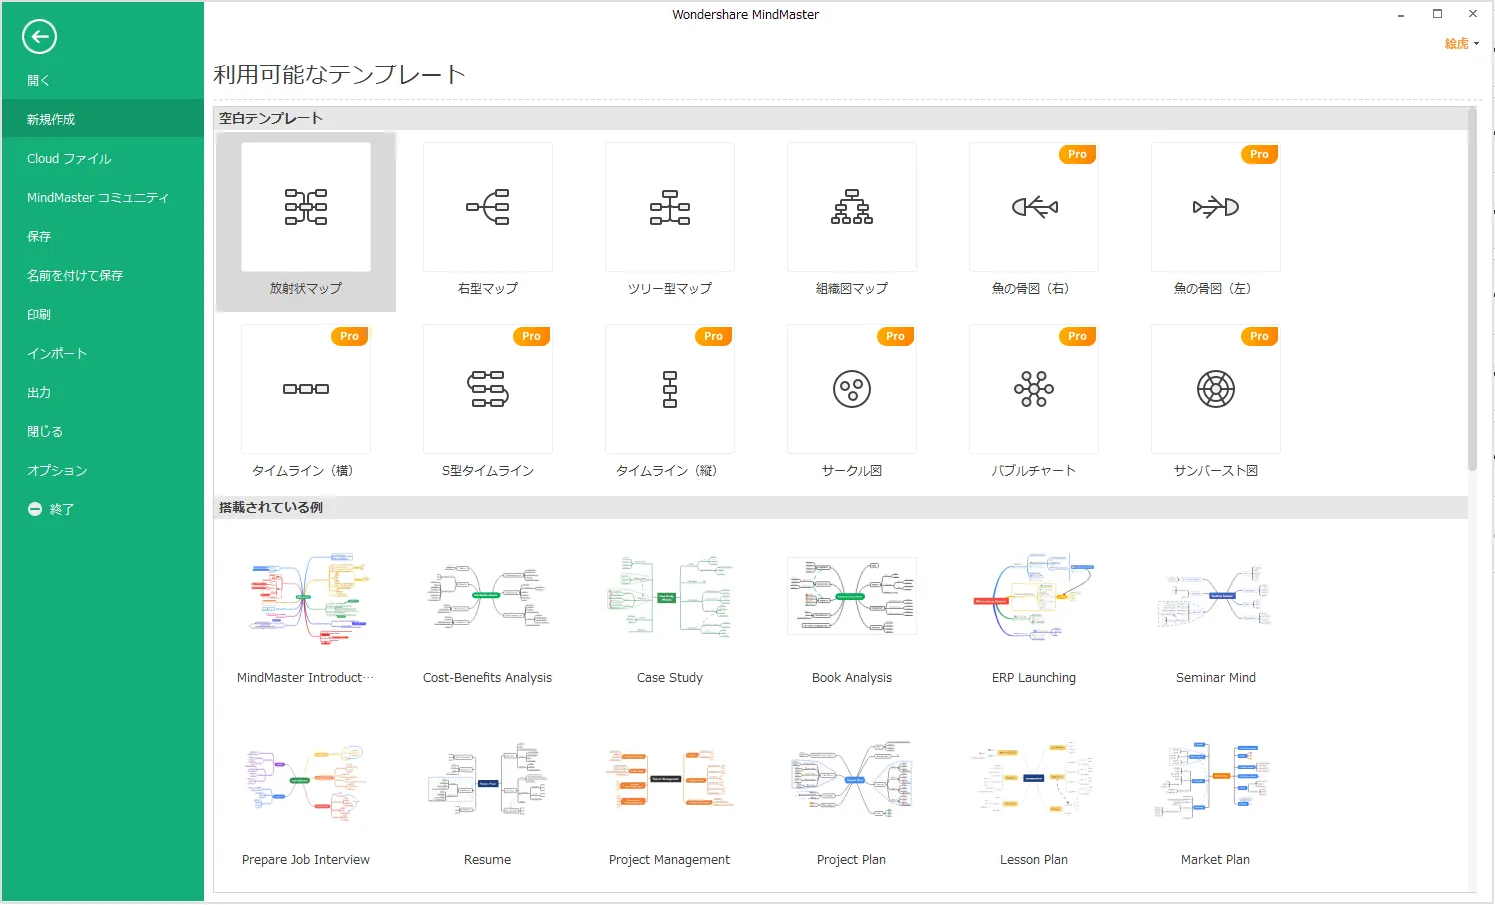This screenshot has height=905, width=1495.
Task: Click the Project Plan caption text
Action: pos(852,860)
